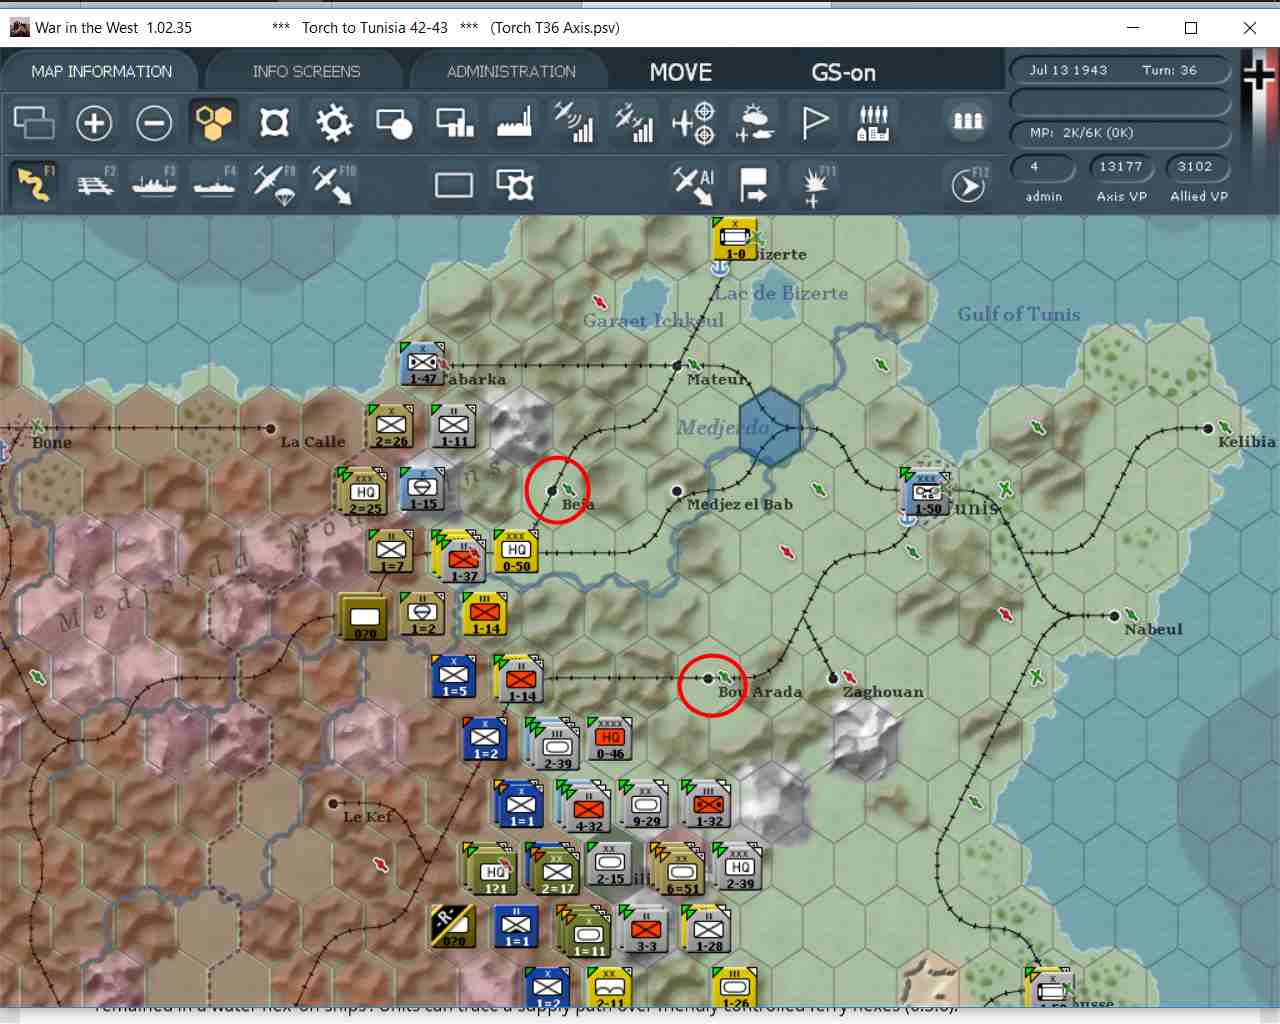Click the Jul 13 1943 date display

(x=1069, y=70)
